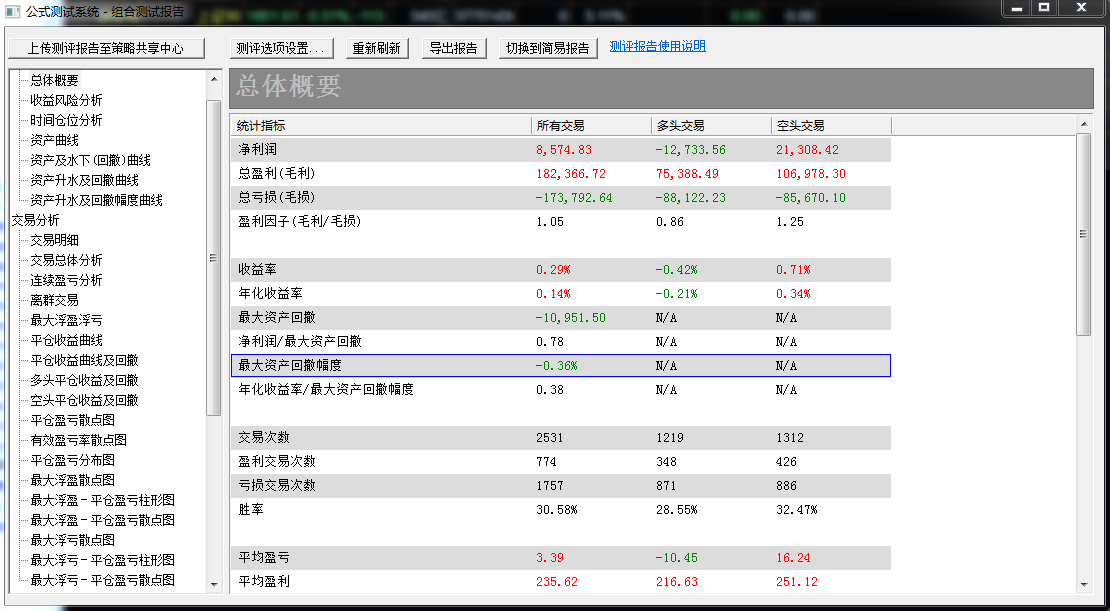The width and height of the screenshot is (1110, 611).
Task: Click the report table vertical scrollbar thumb
Action: point(1083,234)
